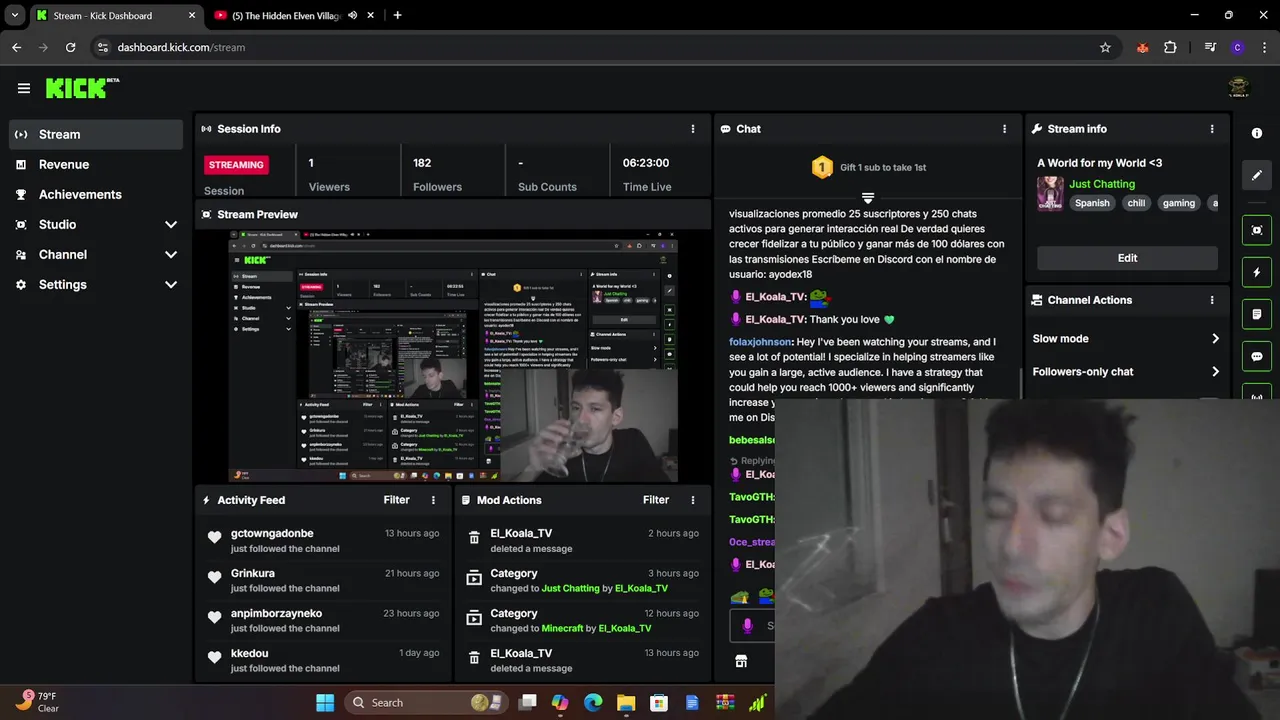Click the Just Chatting category thumbnail
Viewport: 1280px width, 720px height.
(1050, 193)
